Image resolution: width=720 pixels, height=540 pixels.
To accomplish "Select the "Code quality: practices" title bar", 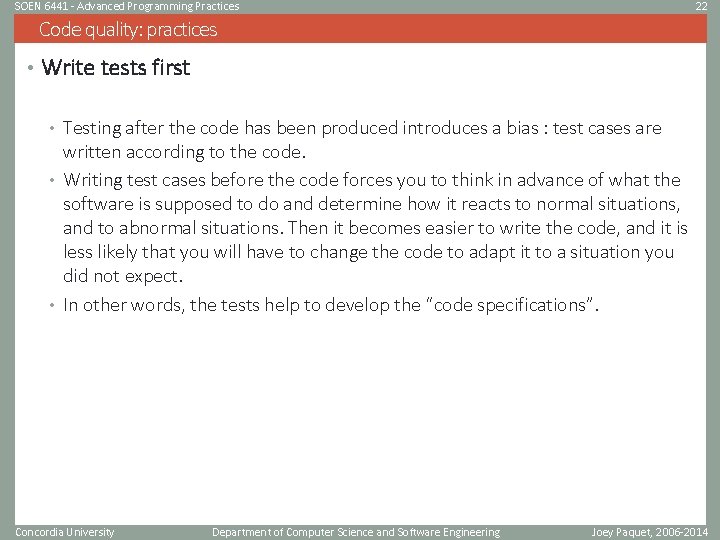I will click(x=128, y=29).
